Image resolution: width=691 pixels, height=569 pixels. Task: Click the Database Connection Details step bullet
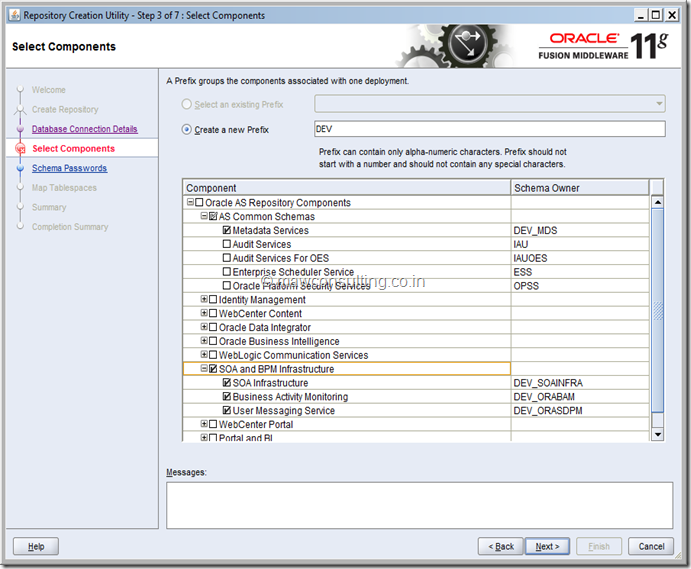point(20,129)
